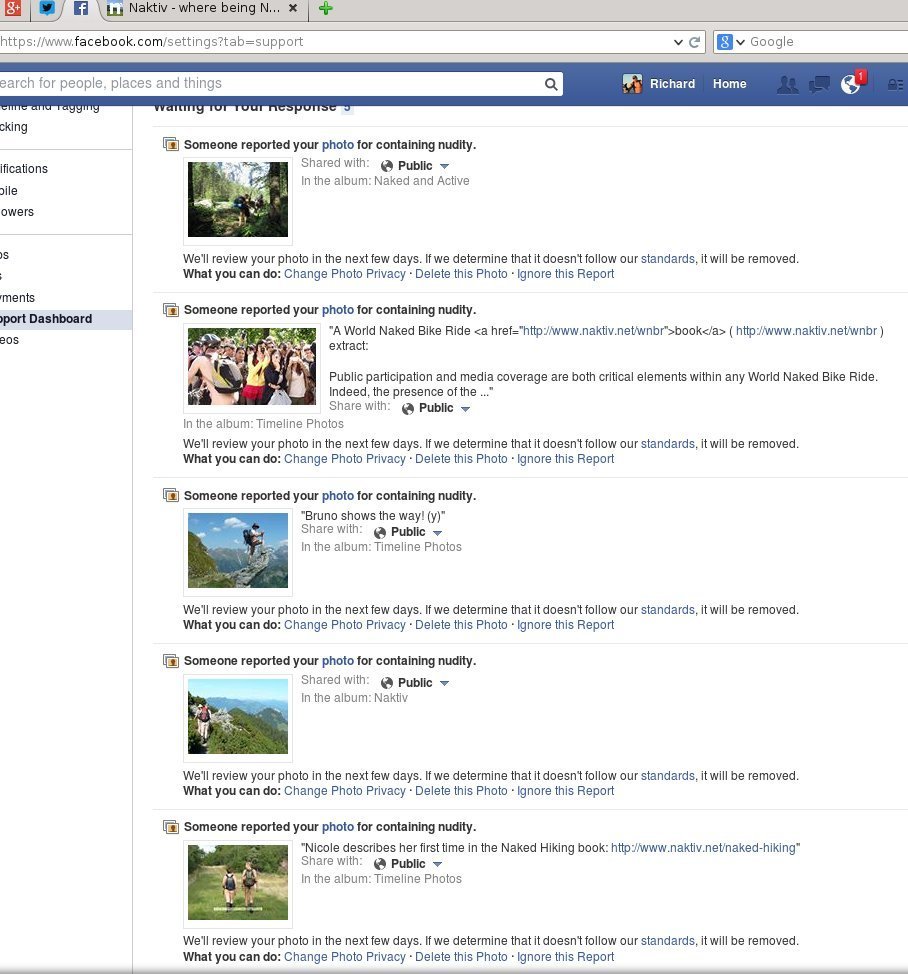Viewport: 908px width, 974px height.
Task: Open Public audience dropdown for Bike Ride photo
Action: coord(444,408)
